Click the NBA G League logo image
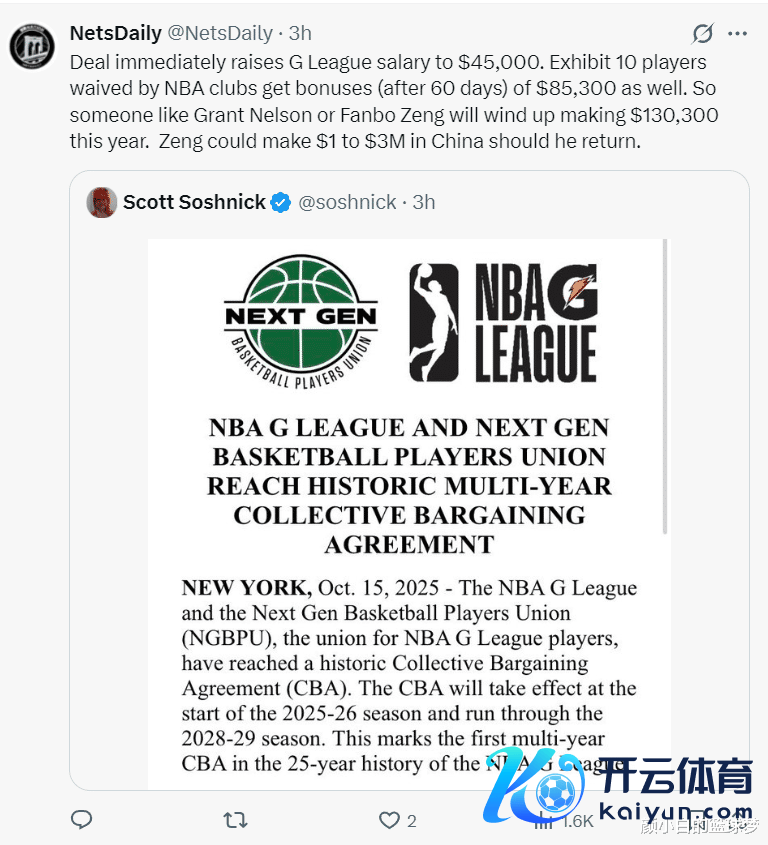Screen dimensions: 768x845 [x=503, y=323]
